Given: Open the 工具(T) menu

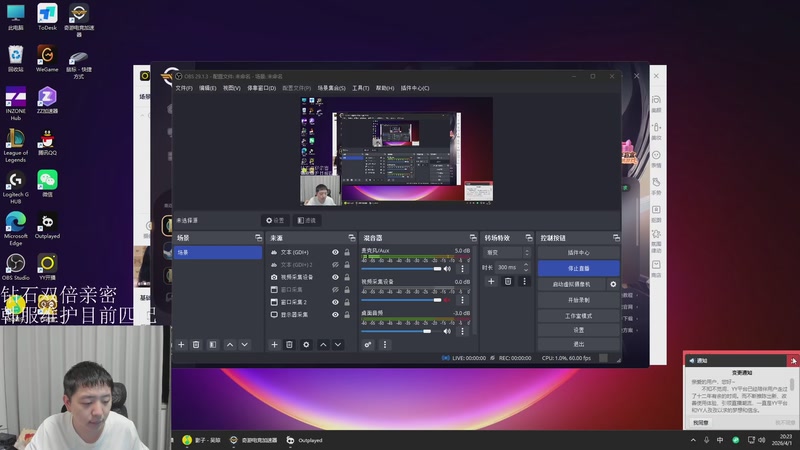Looking at the screenshot, I should coord(360,88).
